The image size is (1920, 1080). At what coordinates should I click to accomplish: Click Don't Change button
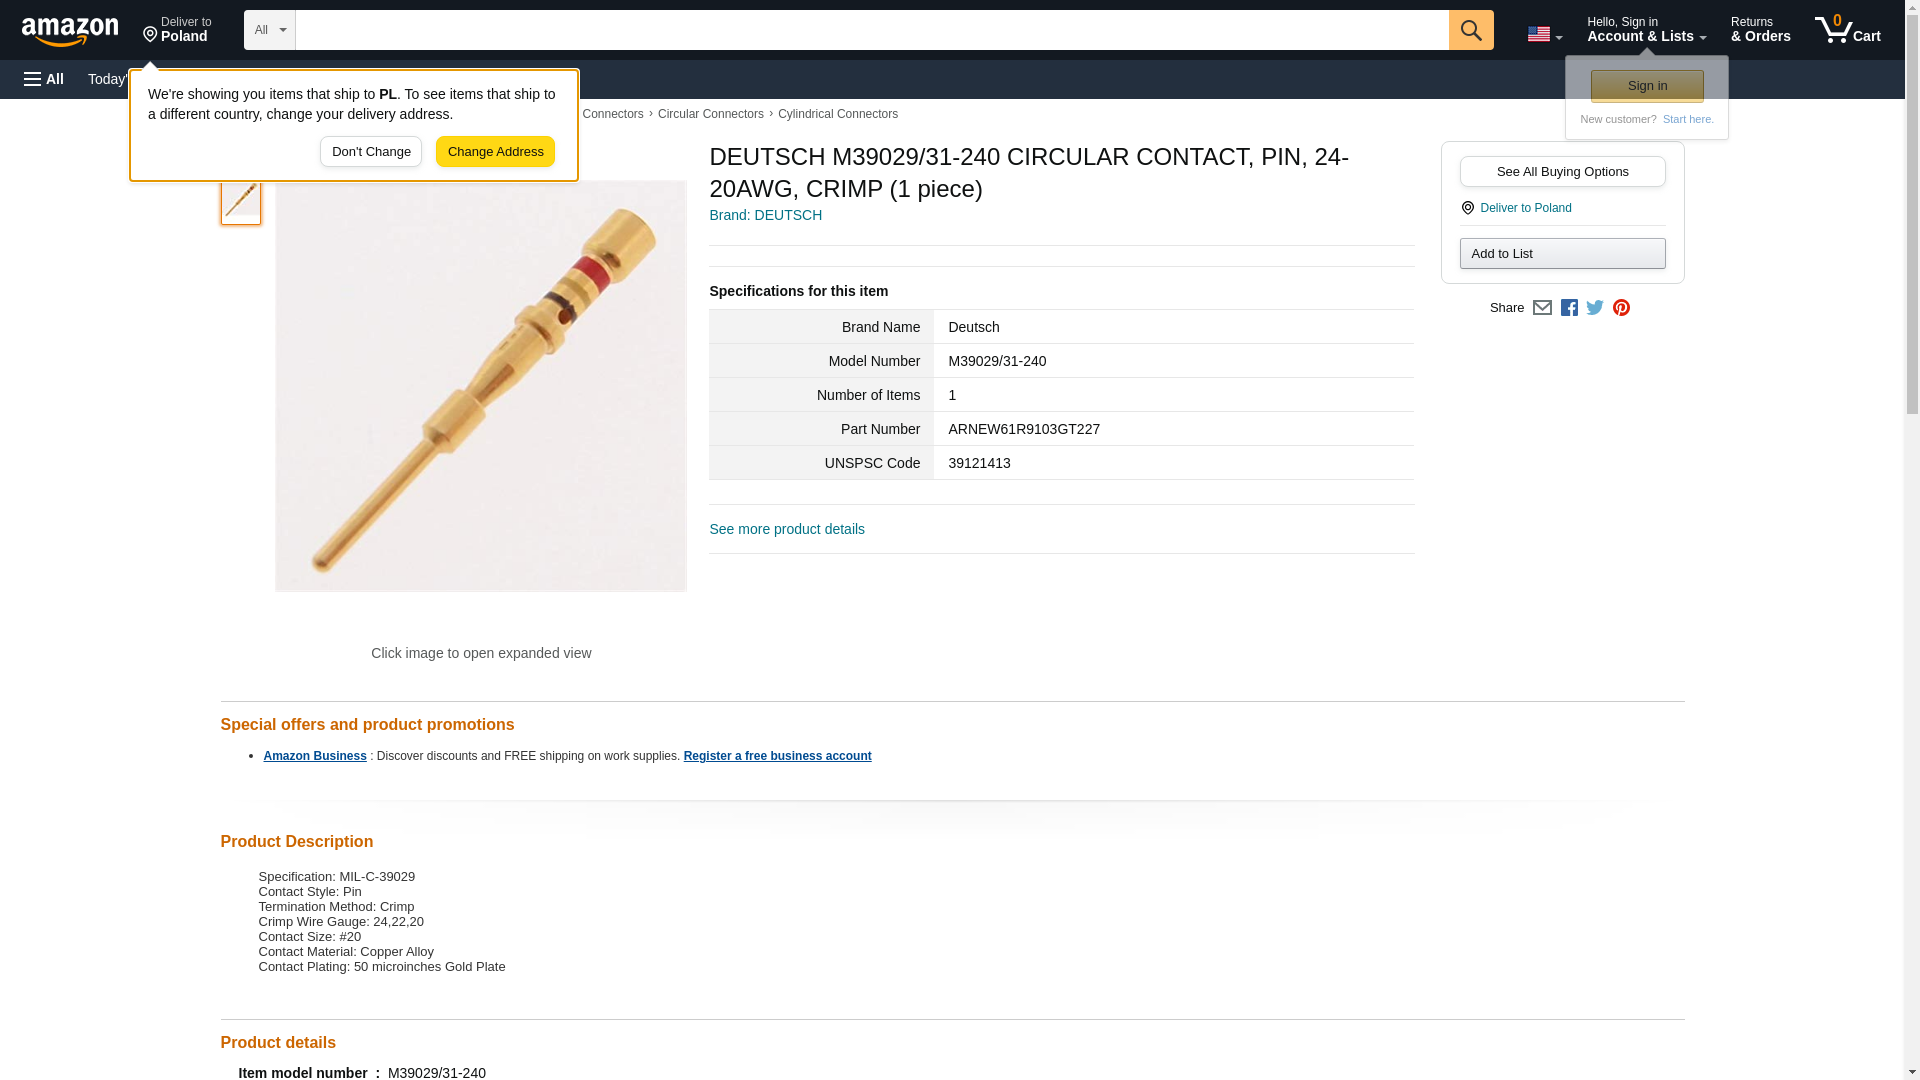pyautogui.click(x=371, y=152)
